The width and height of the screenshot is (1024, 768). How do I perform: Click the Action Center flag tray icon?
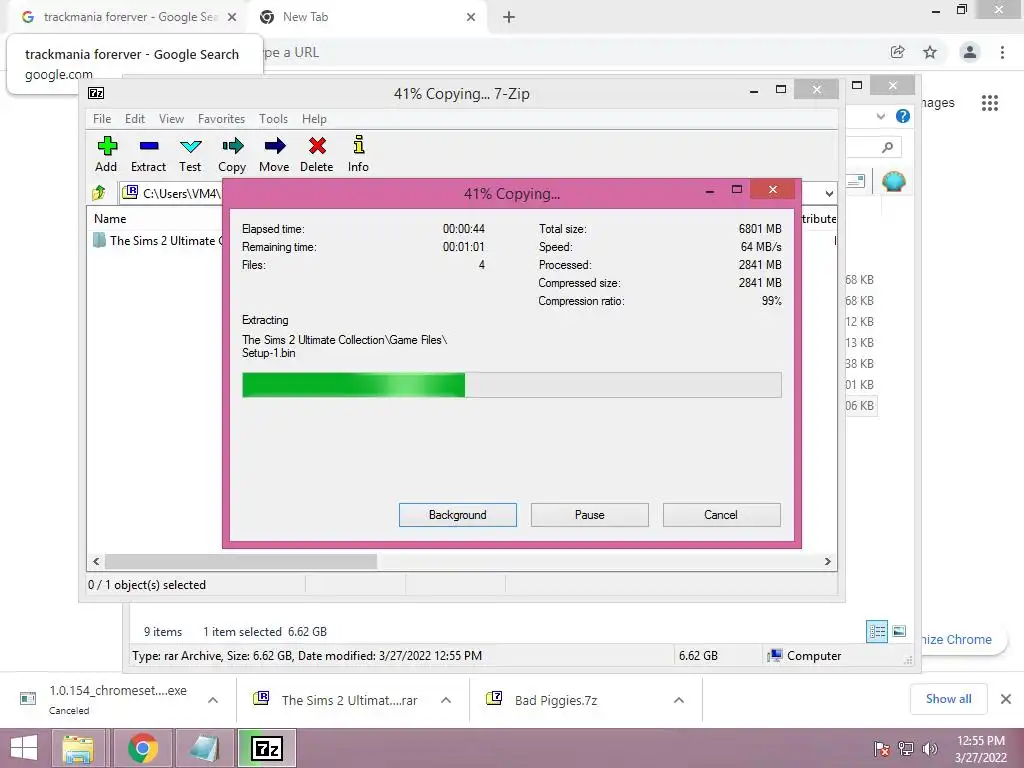(x=881, y=748)
